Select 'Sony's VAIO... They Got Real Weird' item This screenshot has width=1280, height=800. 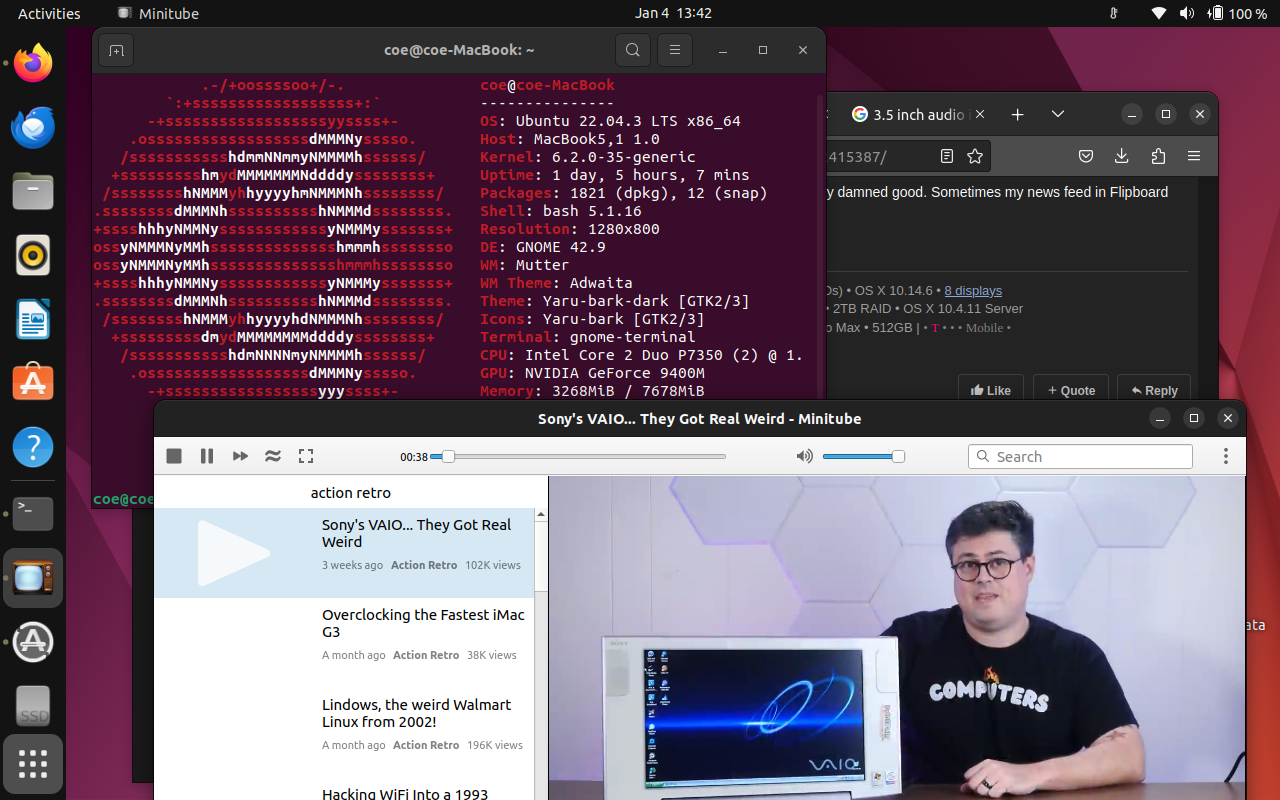click(344, 553)
